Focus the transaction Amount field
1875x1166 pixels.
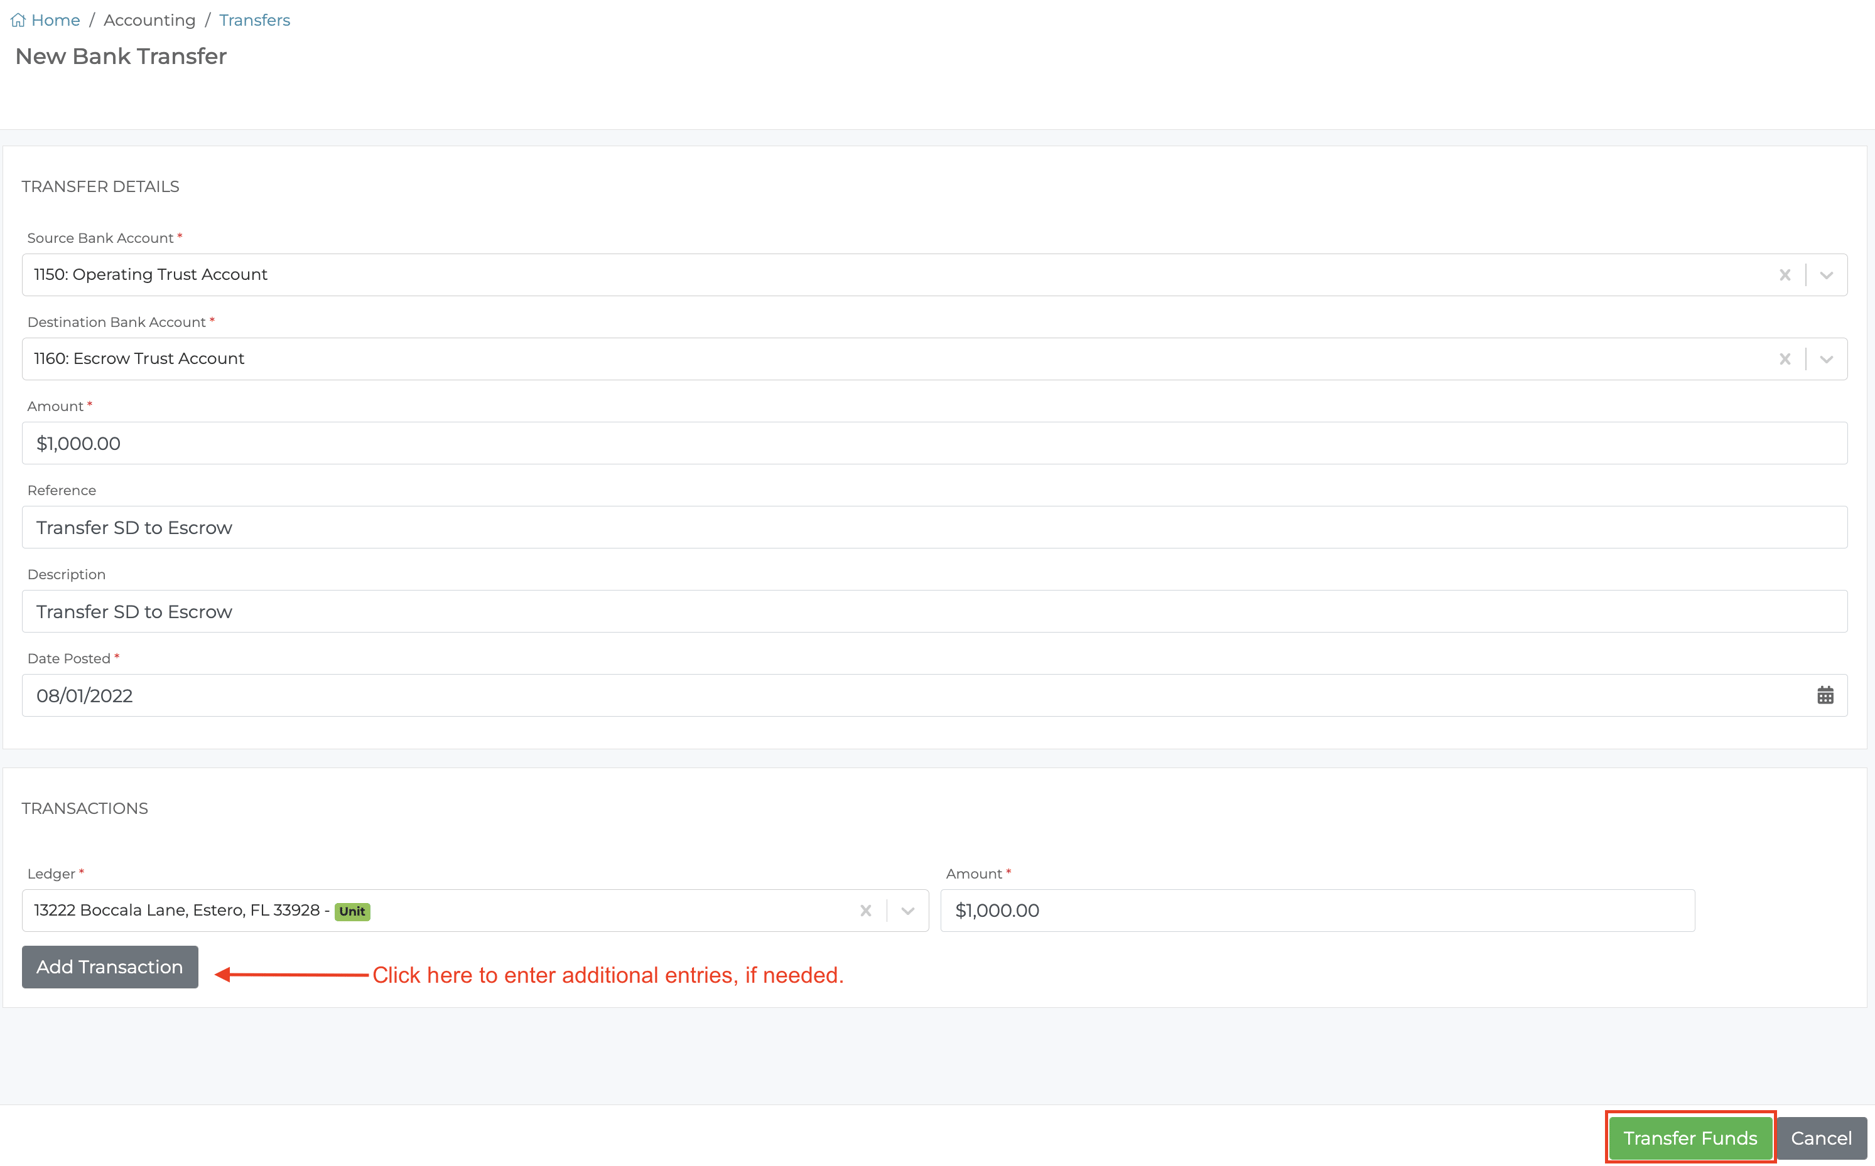click(1317, 911)
